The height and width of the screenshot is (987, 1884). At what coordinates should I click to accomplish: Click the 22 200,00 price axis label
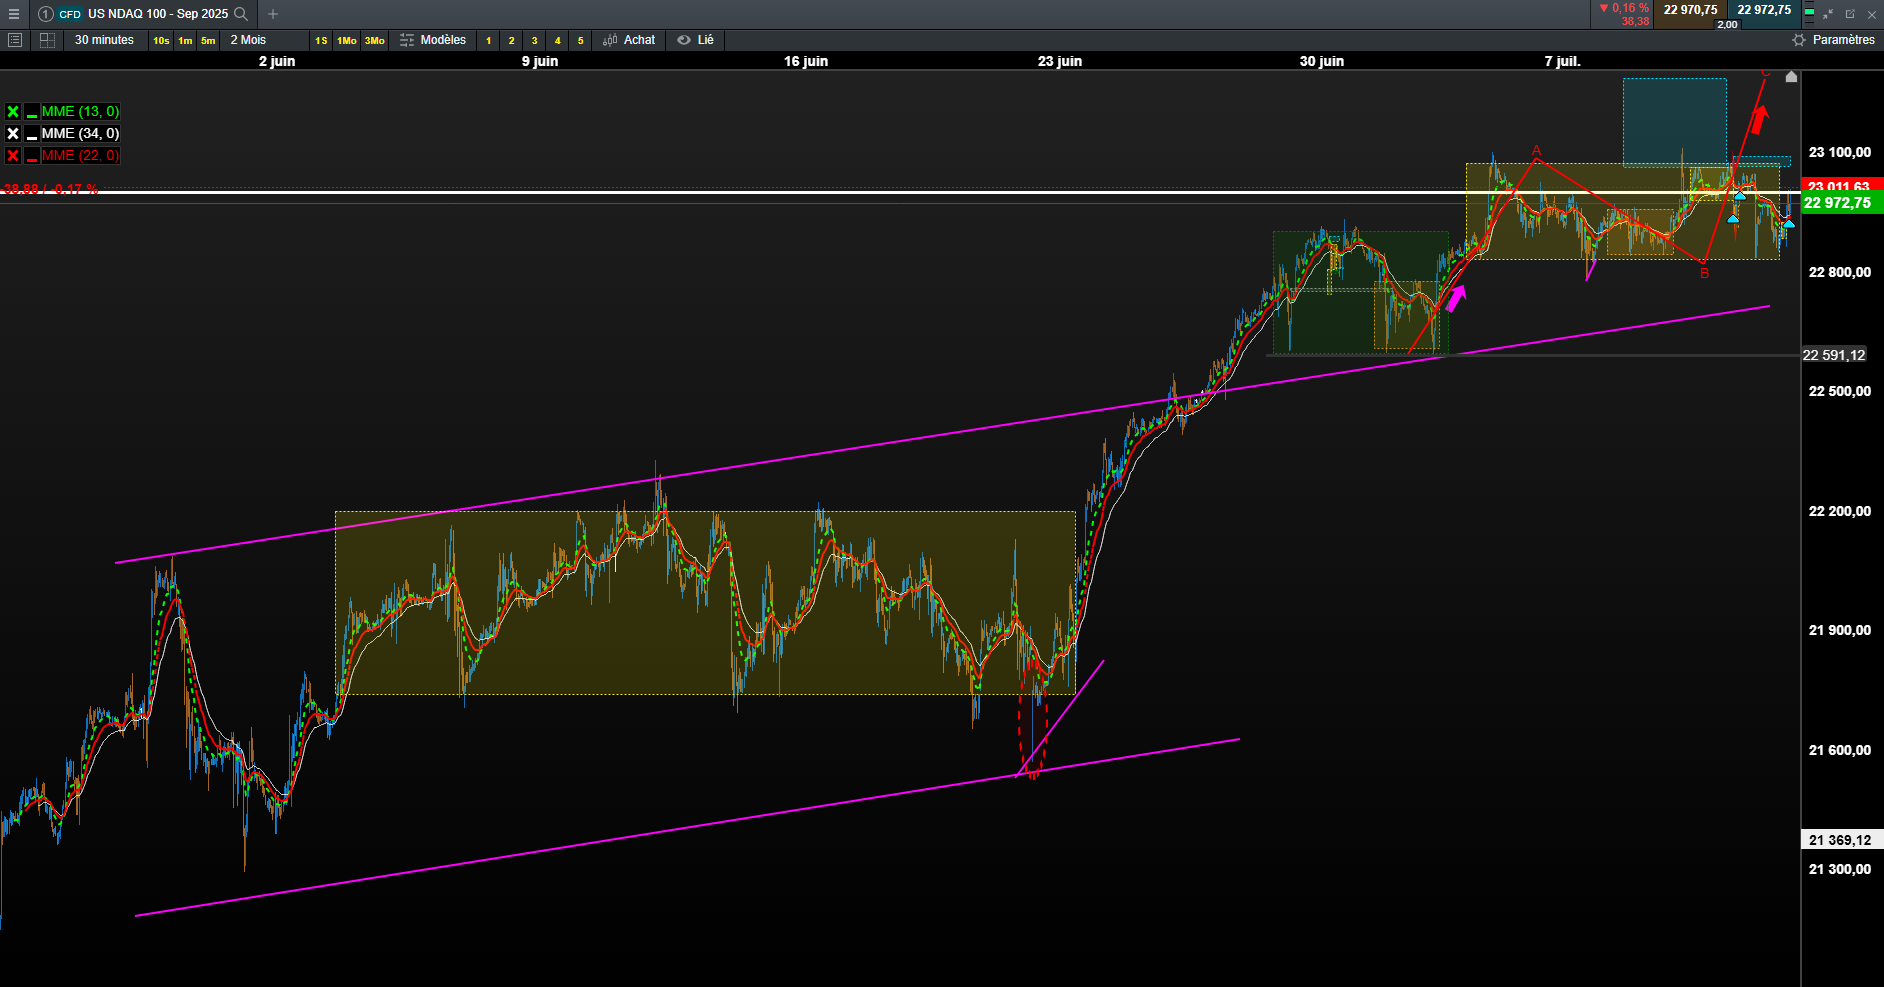click(1840, 511)
